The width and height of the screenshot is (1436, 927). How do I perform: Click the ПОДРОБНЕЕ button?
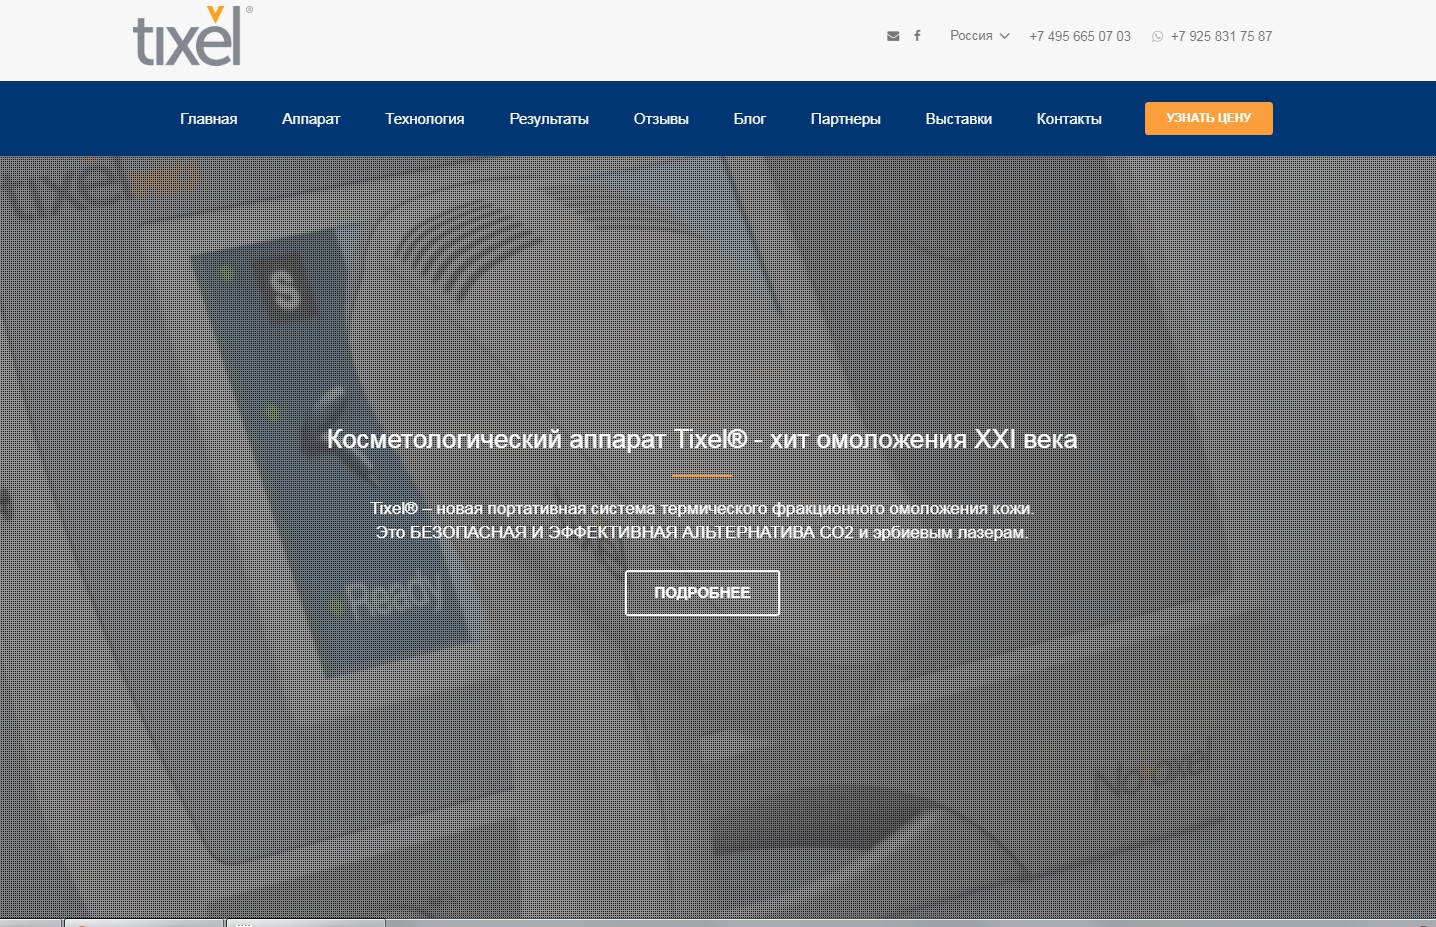[702, 593]
